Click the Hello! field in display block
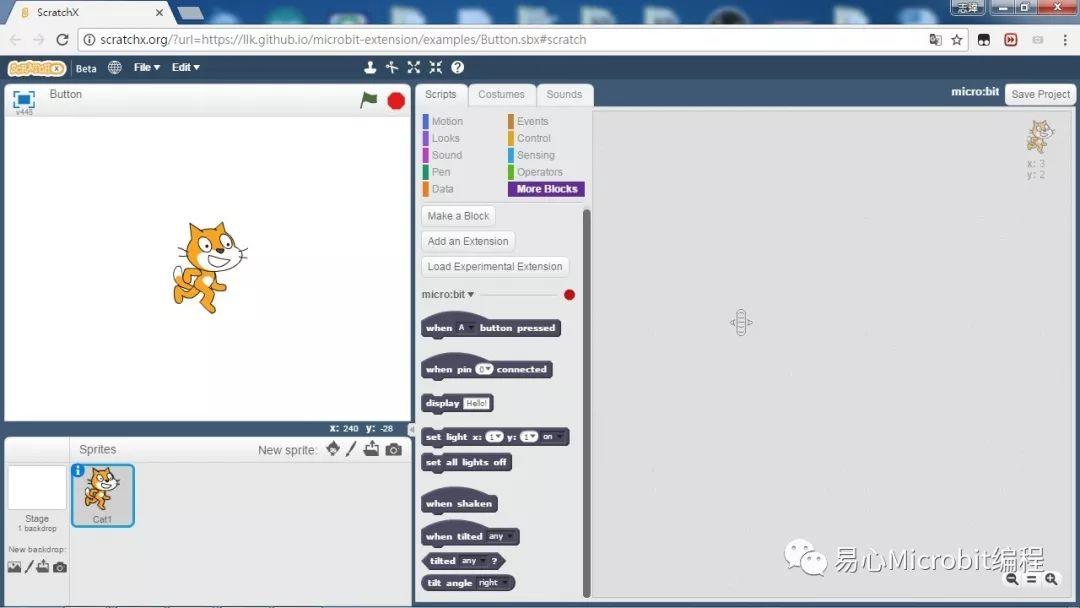The width and height of the screenshot is (1080, 608). point(476,403)
